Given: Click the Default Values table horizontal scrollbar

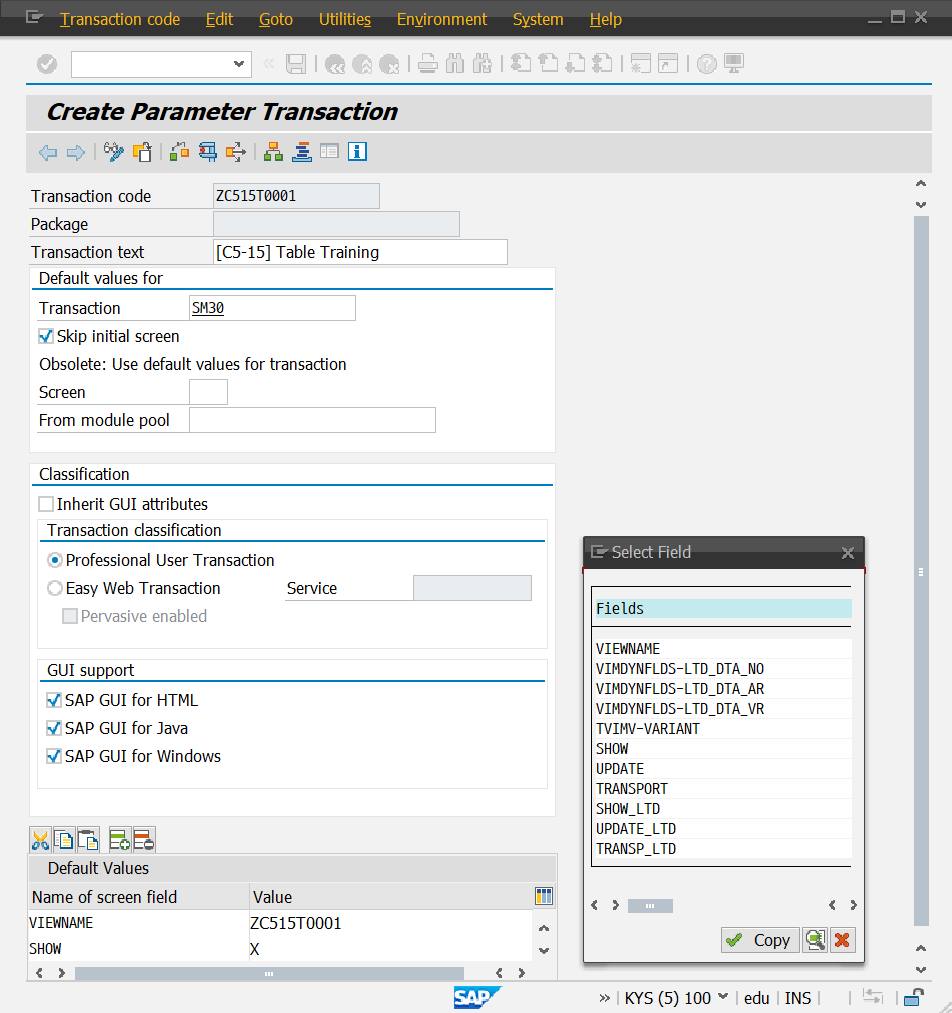Looking at the screenshot, I should (269, 973).
